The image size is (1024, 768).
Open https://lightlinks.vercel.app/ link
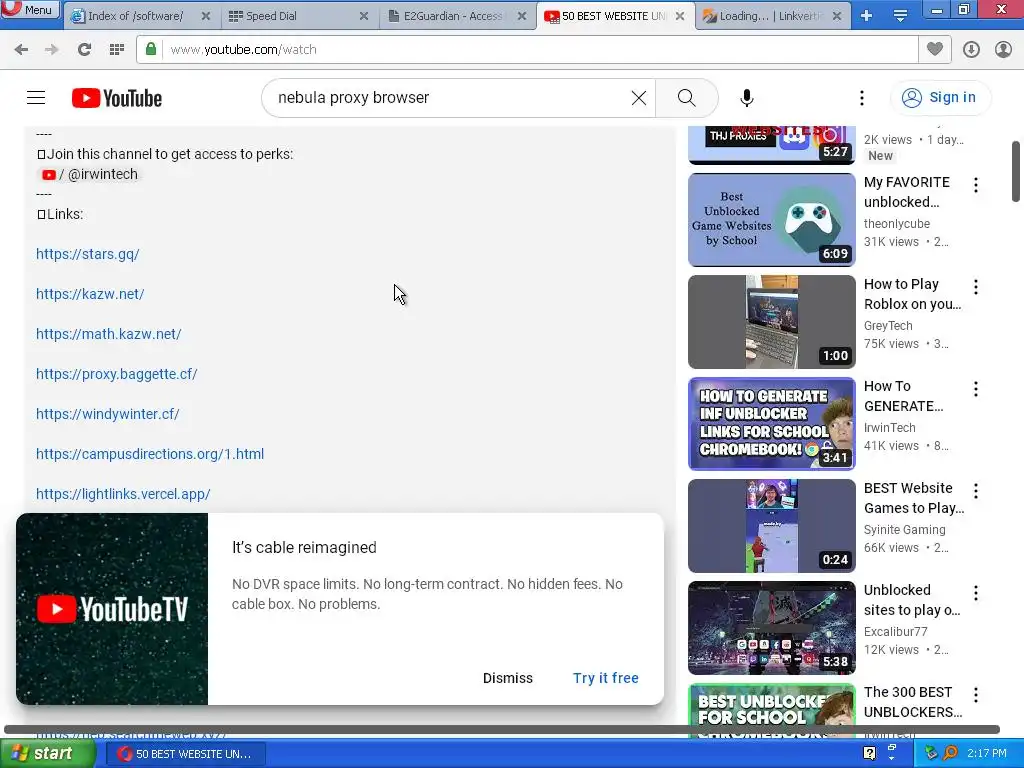click(x=123, y=494)
